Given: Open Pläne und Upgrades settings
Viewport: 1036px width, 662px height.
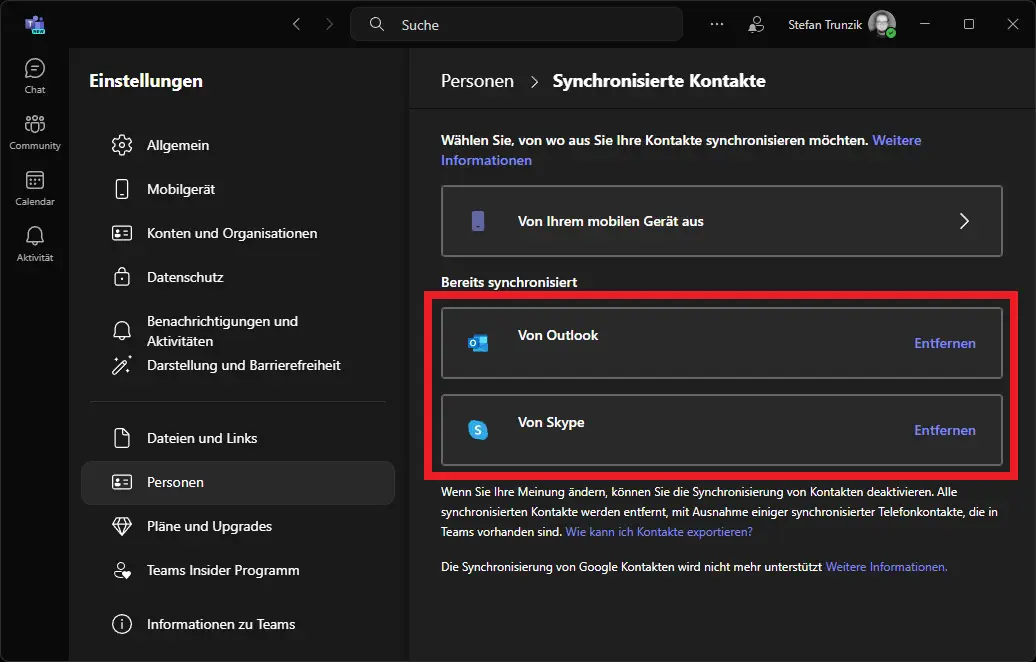Looking at the screenshot, I should pyautogui.click(x=238, y=526).
